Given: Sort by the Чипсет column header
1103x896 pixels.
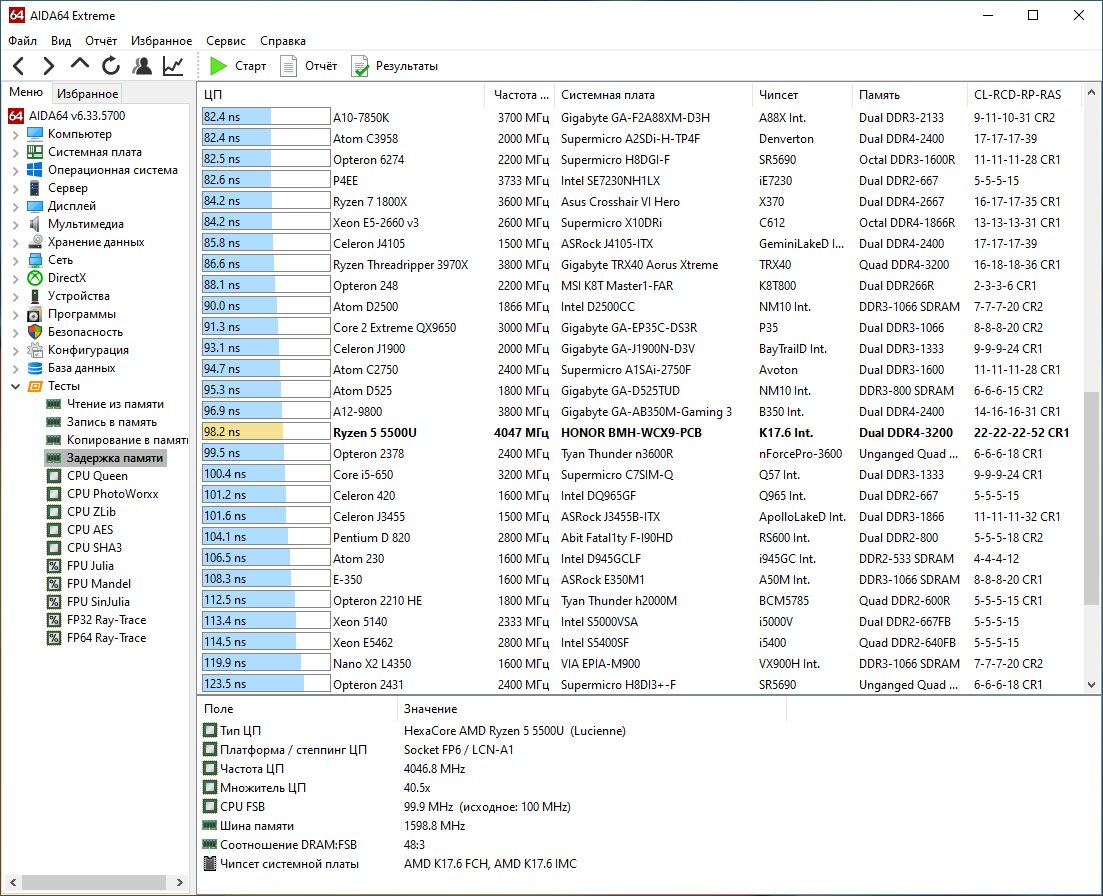Looking at the screenshot, I should (x=803, y=94).
